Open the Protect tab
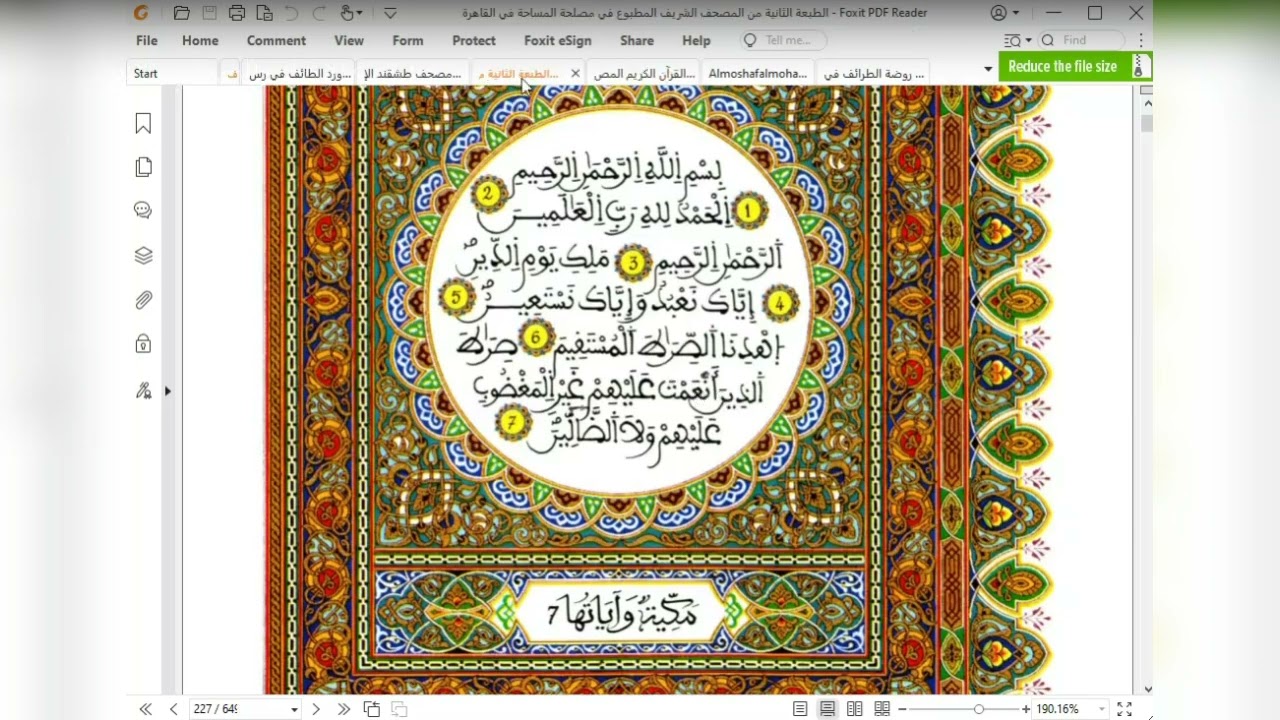The height and width of the screenshot is (720, 1280). click(474, 41)
